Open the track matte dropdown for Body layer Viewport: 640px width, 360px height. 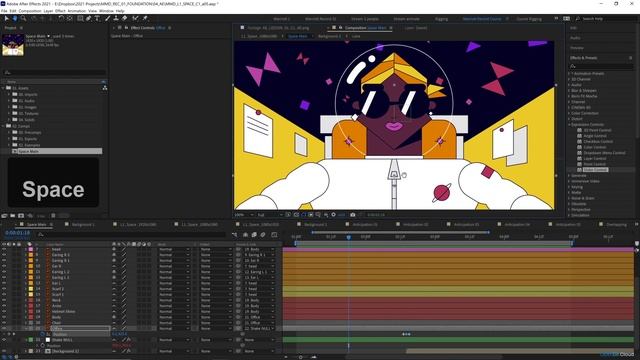coord(216,317)
